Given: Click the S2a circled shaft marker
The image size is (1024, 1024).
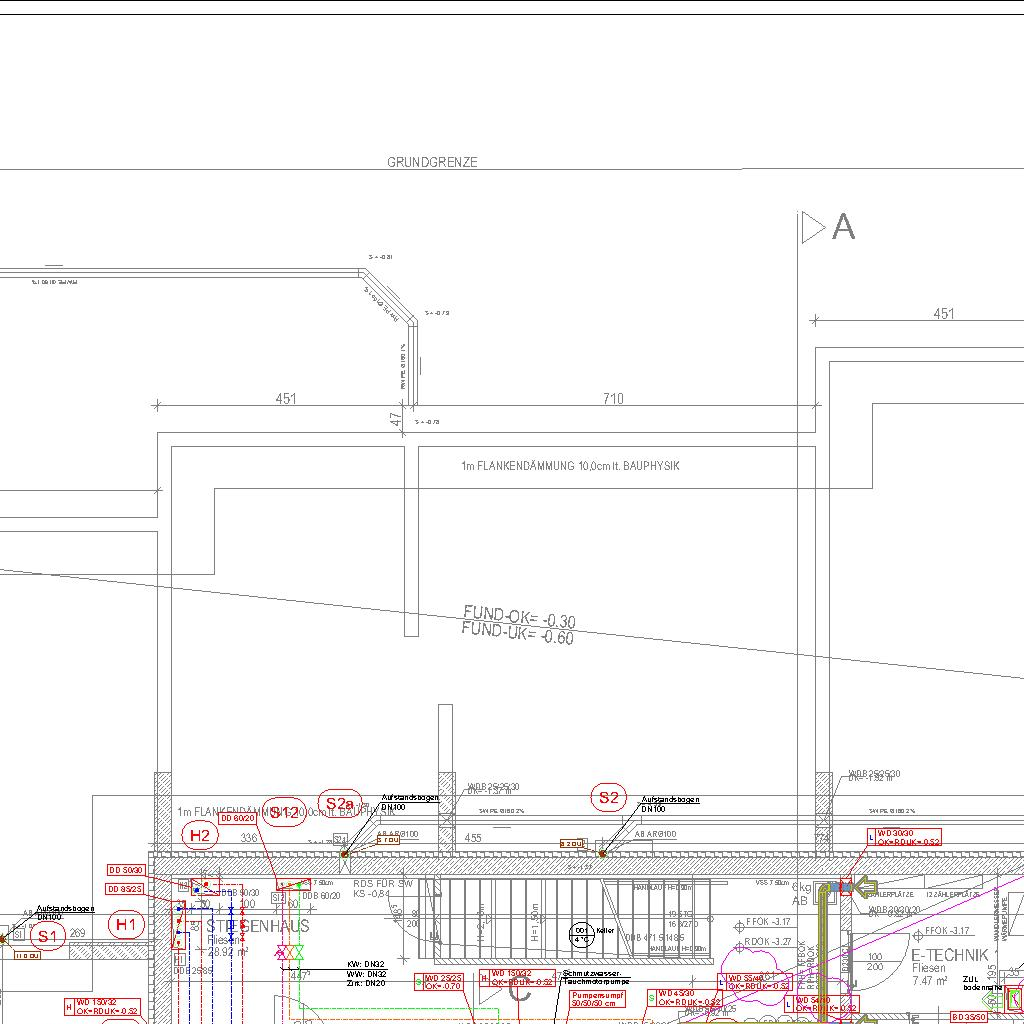Looking at the screenshot, I should [339, 803].
